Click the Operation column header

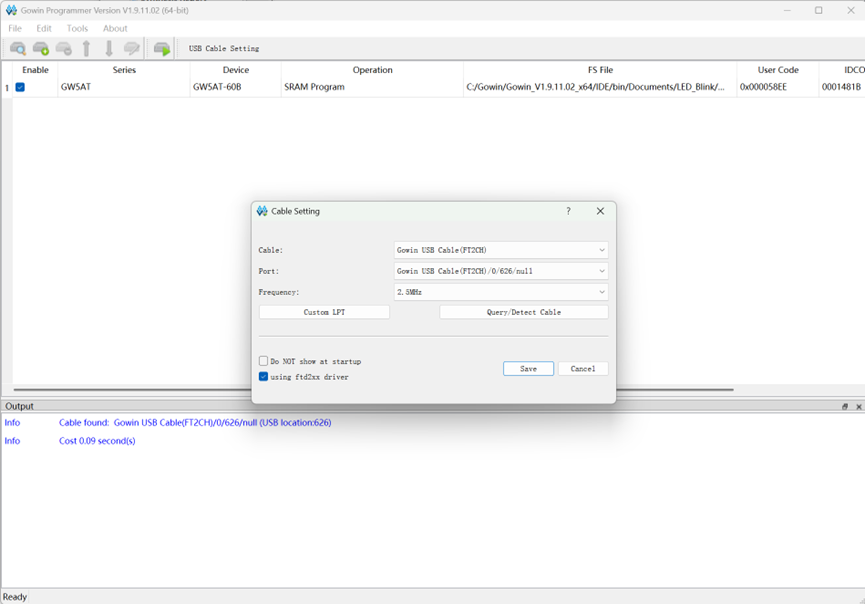click(372, 70)
